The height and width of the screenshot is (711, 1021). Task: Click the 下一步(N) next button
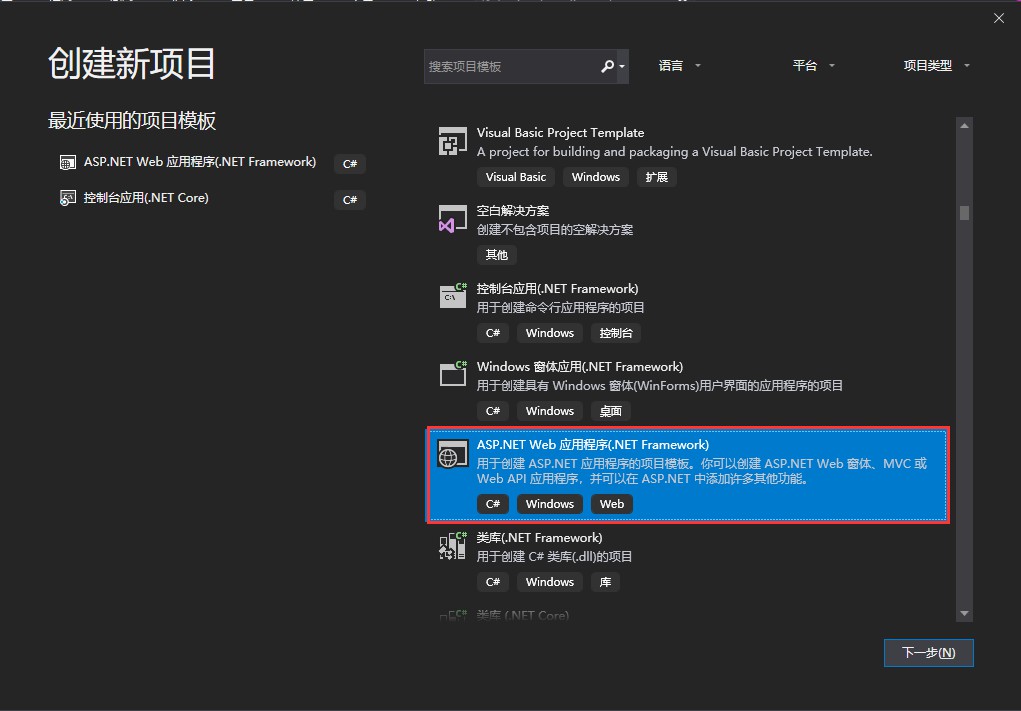pyautogui.click(x=929, y=652)
